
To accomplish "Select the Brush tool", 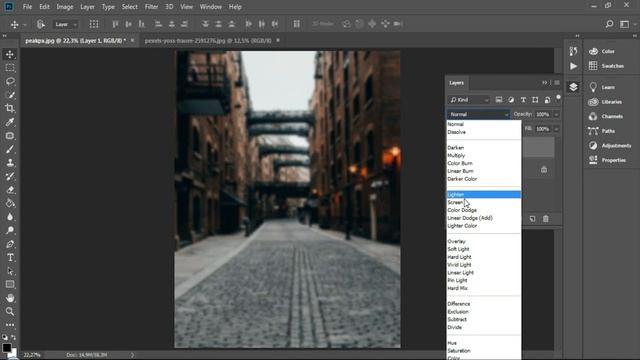I will (x=10, y=149).
